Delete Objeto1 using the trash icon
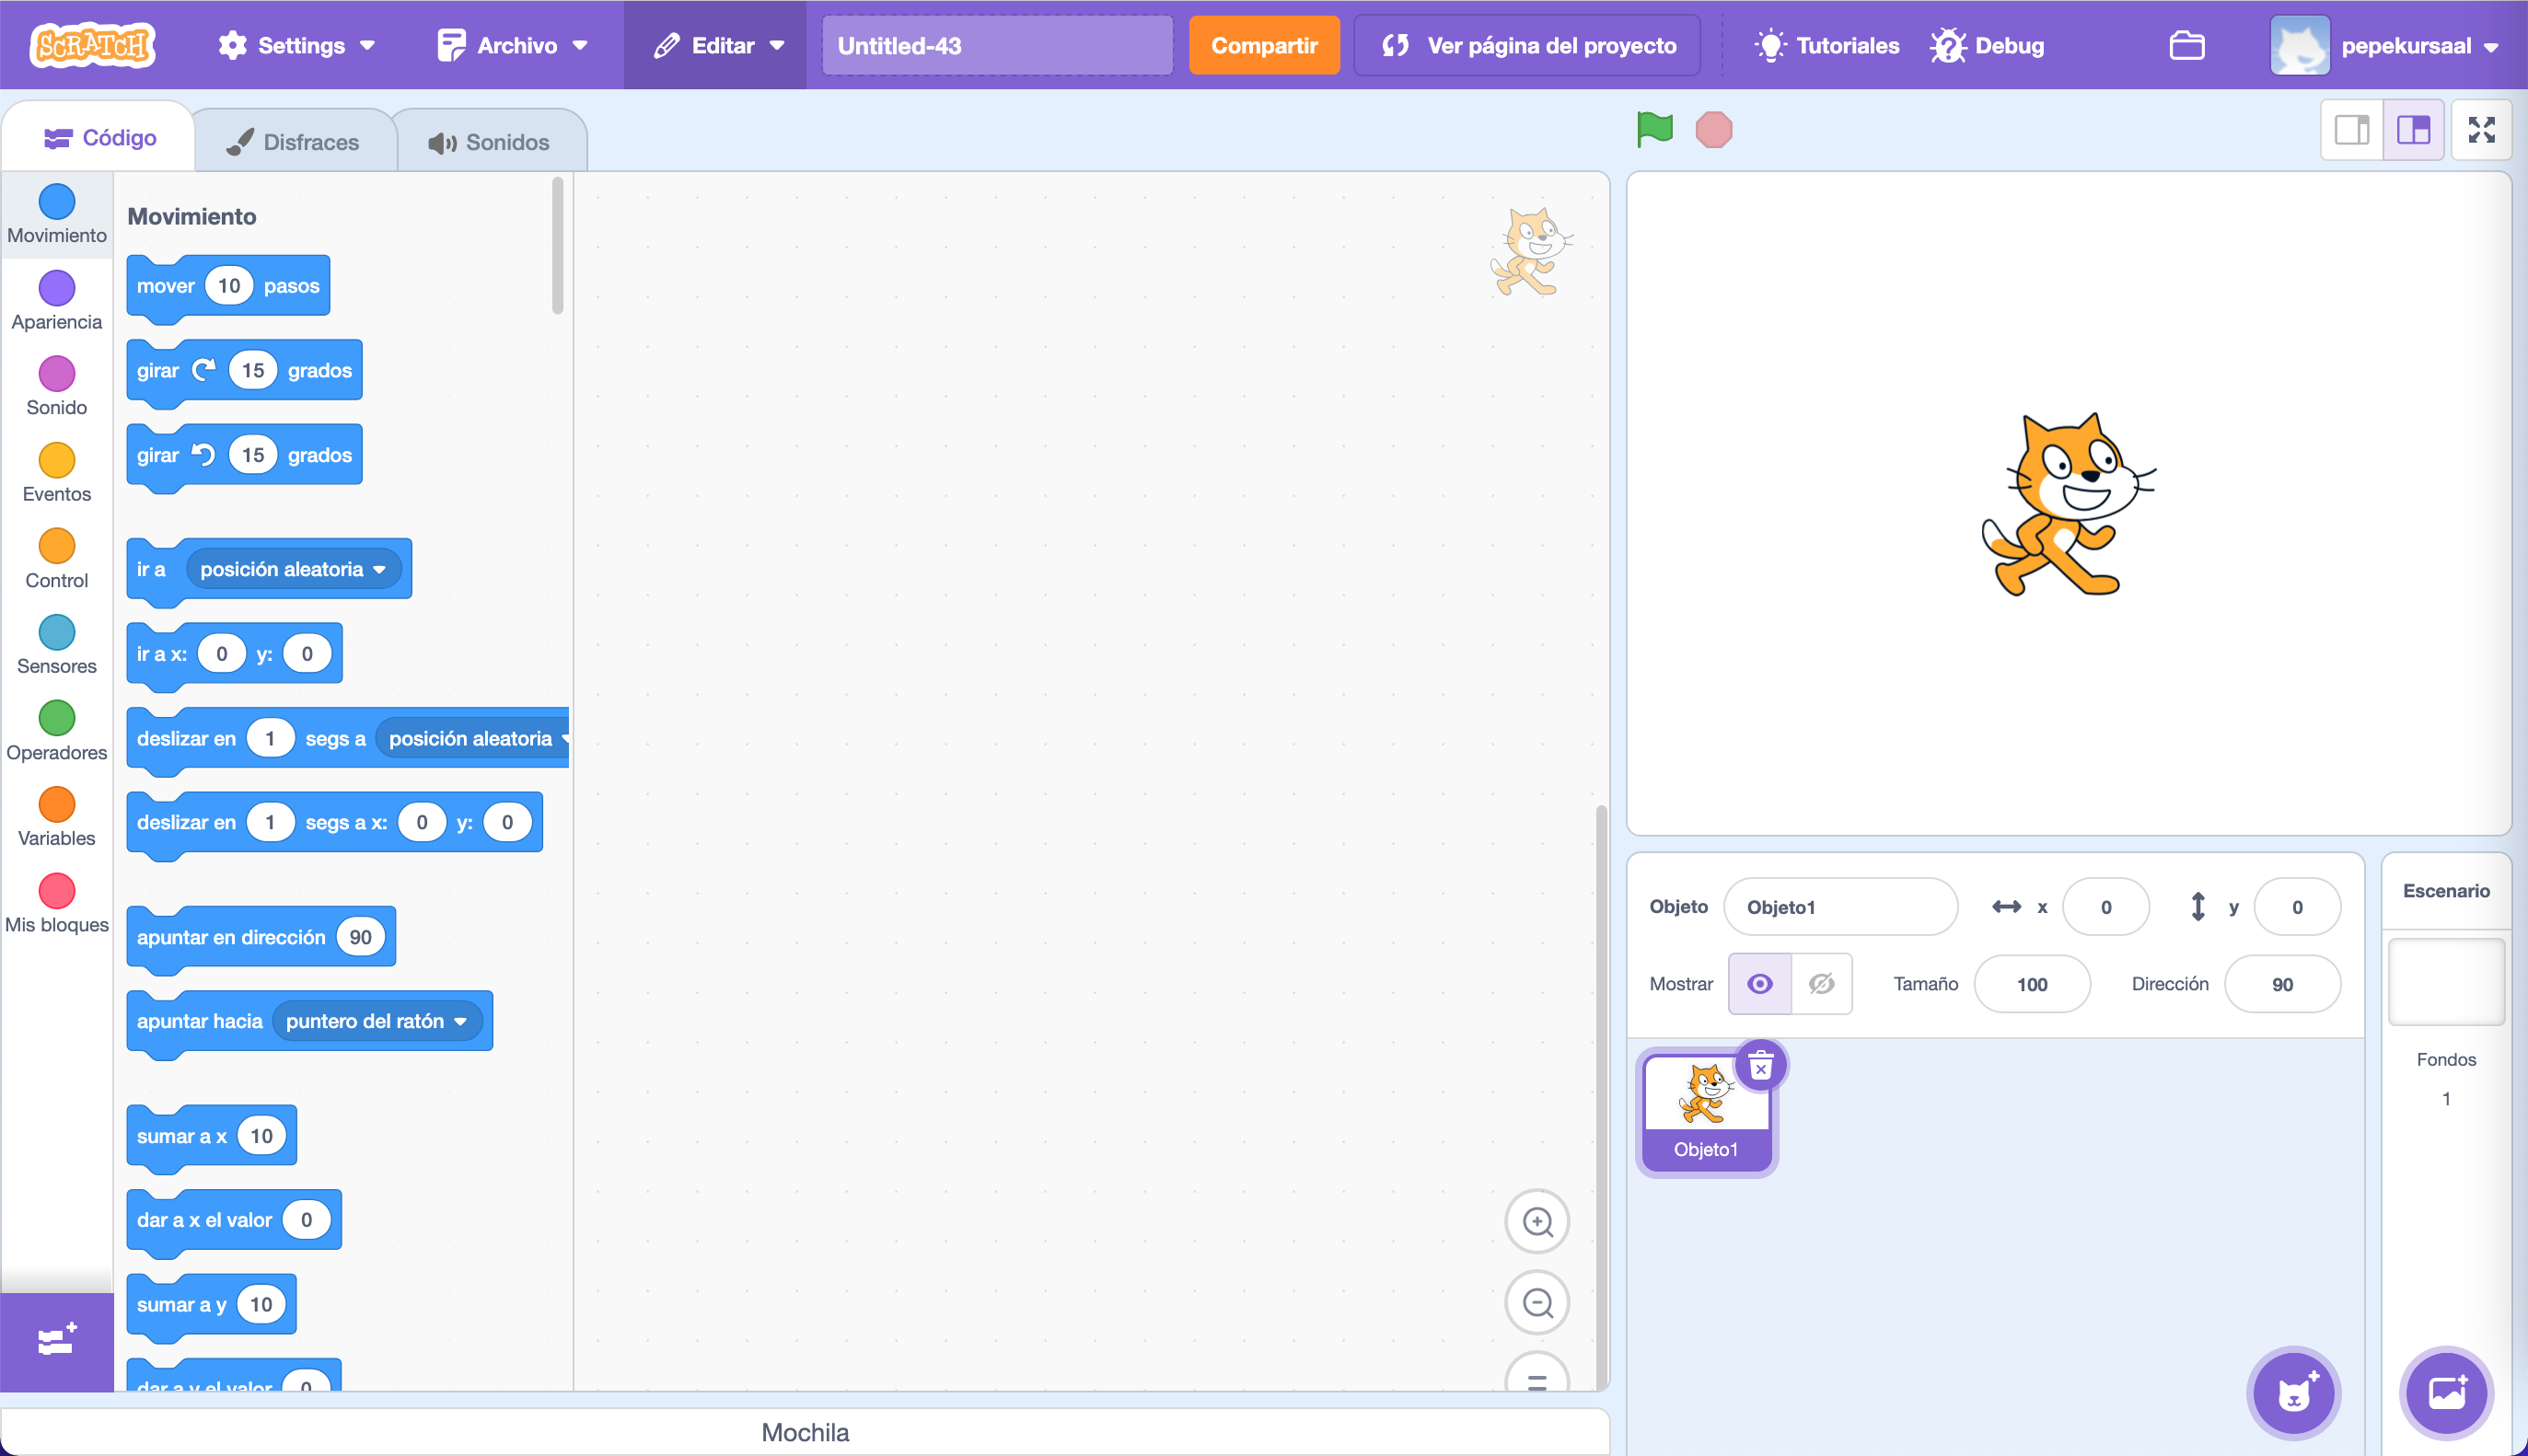Screen dimensions: 2528x1456 [1761, 1066]
